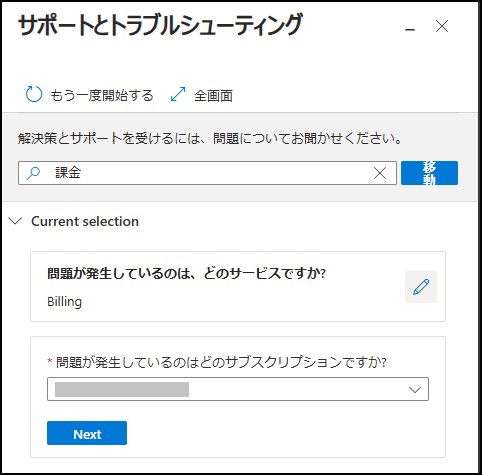482x475 pixels.
Task: Clear the search box with X
Action: click(380, 173)
